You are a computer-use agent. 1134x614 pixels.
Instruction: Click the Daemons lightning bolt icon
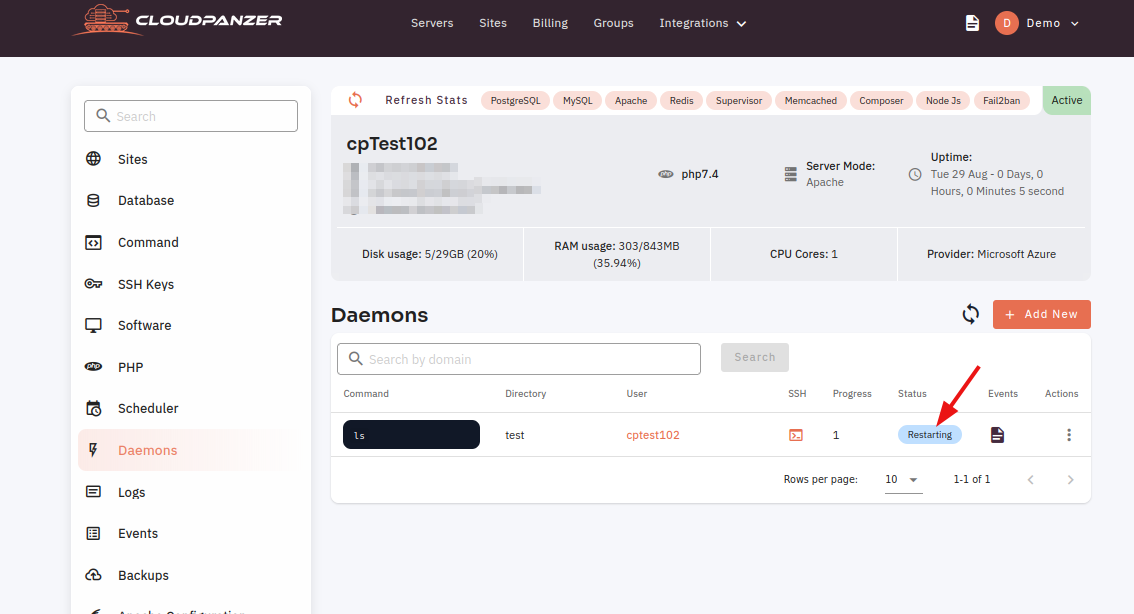[93, 450]
